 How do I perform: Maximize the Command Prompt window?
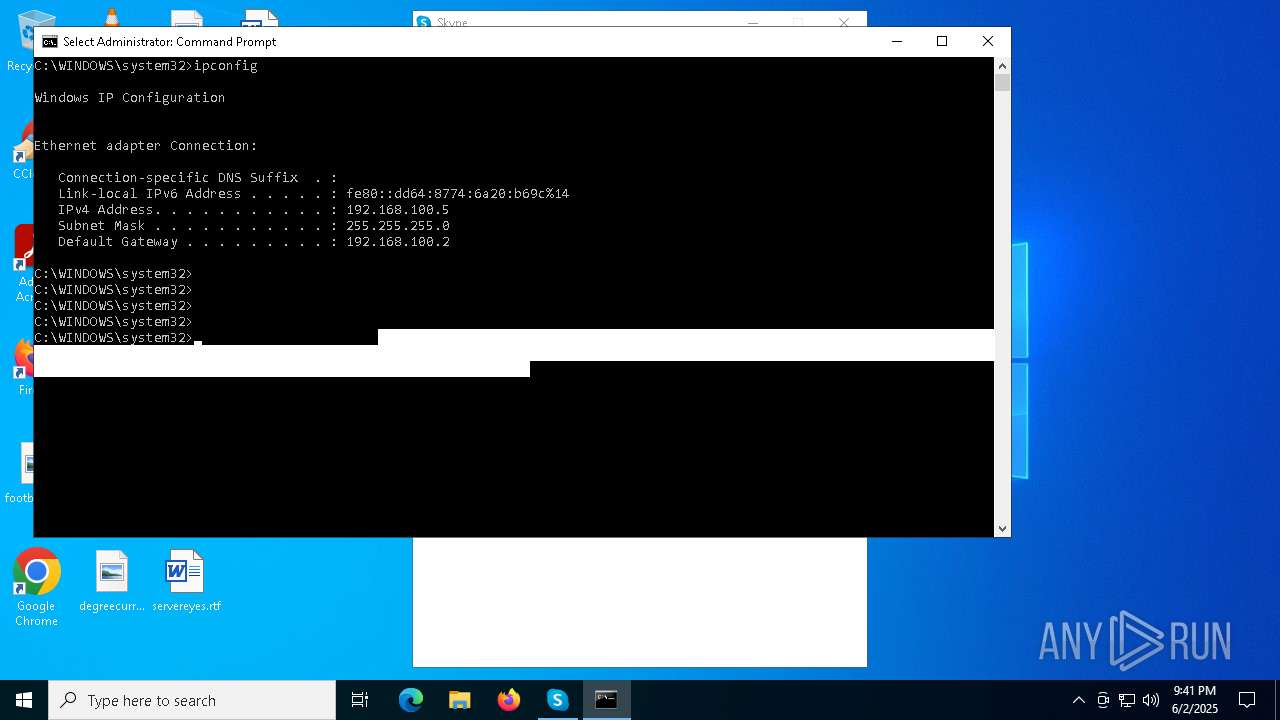click(942, 41)
